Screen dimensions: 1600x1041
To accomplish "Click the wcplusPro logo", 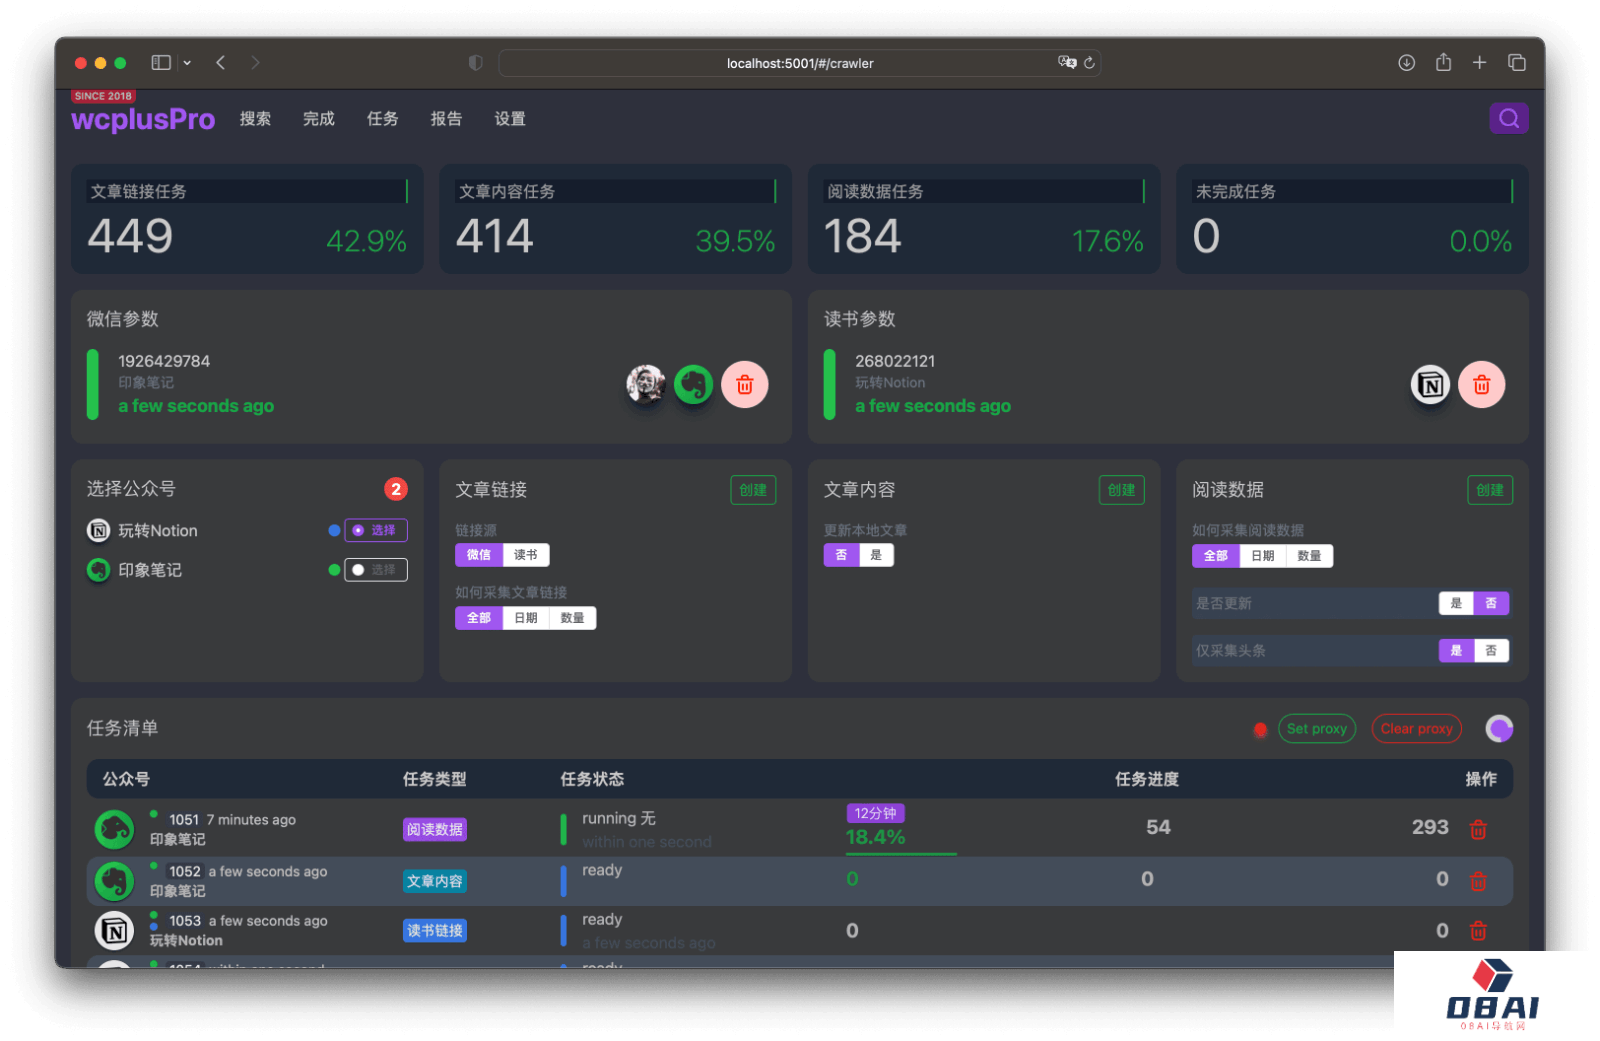I will point(142,119).
